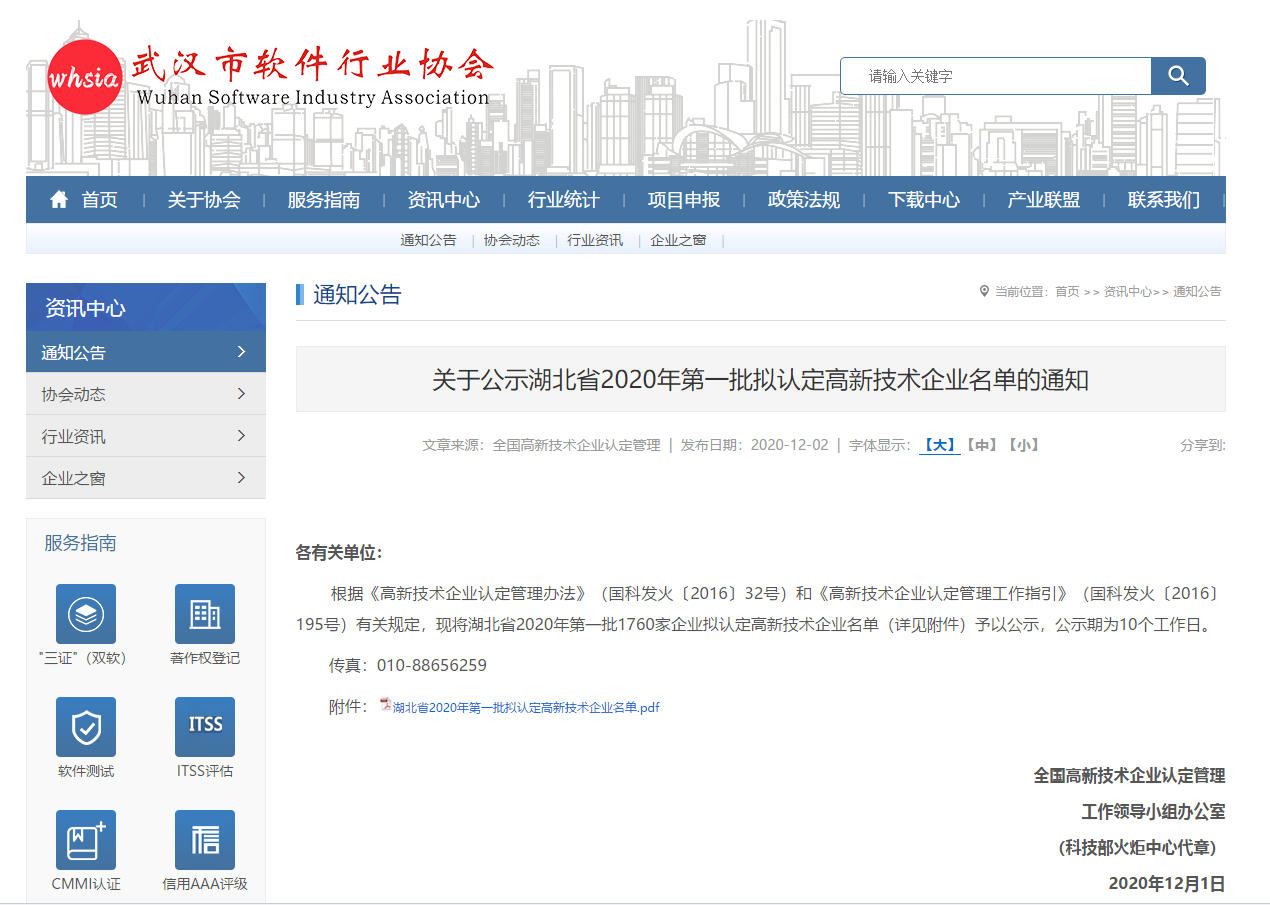Click the keyword search input field
Screen dimensions: 1270x905
(x=995, y=75)
